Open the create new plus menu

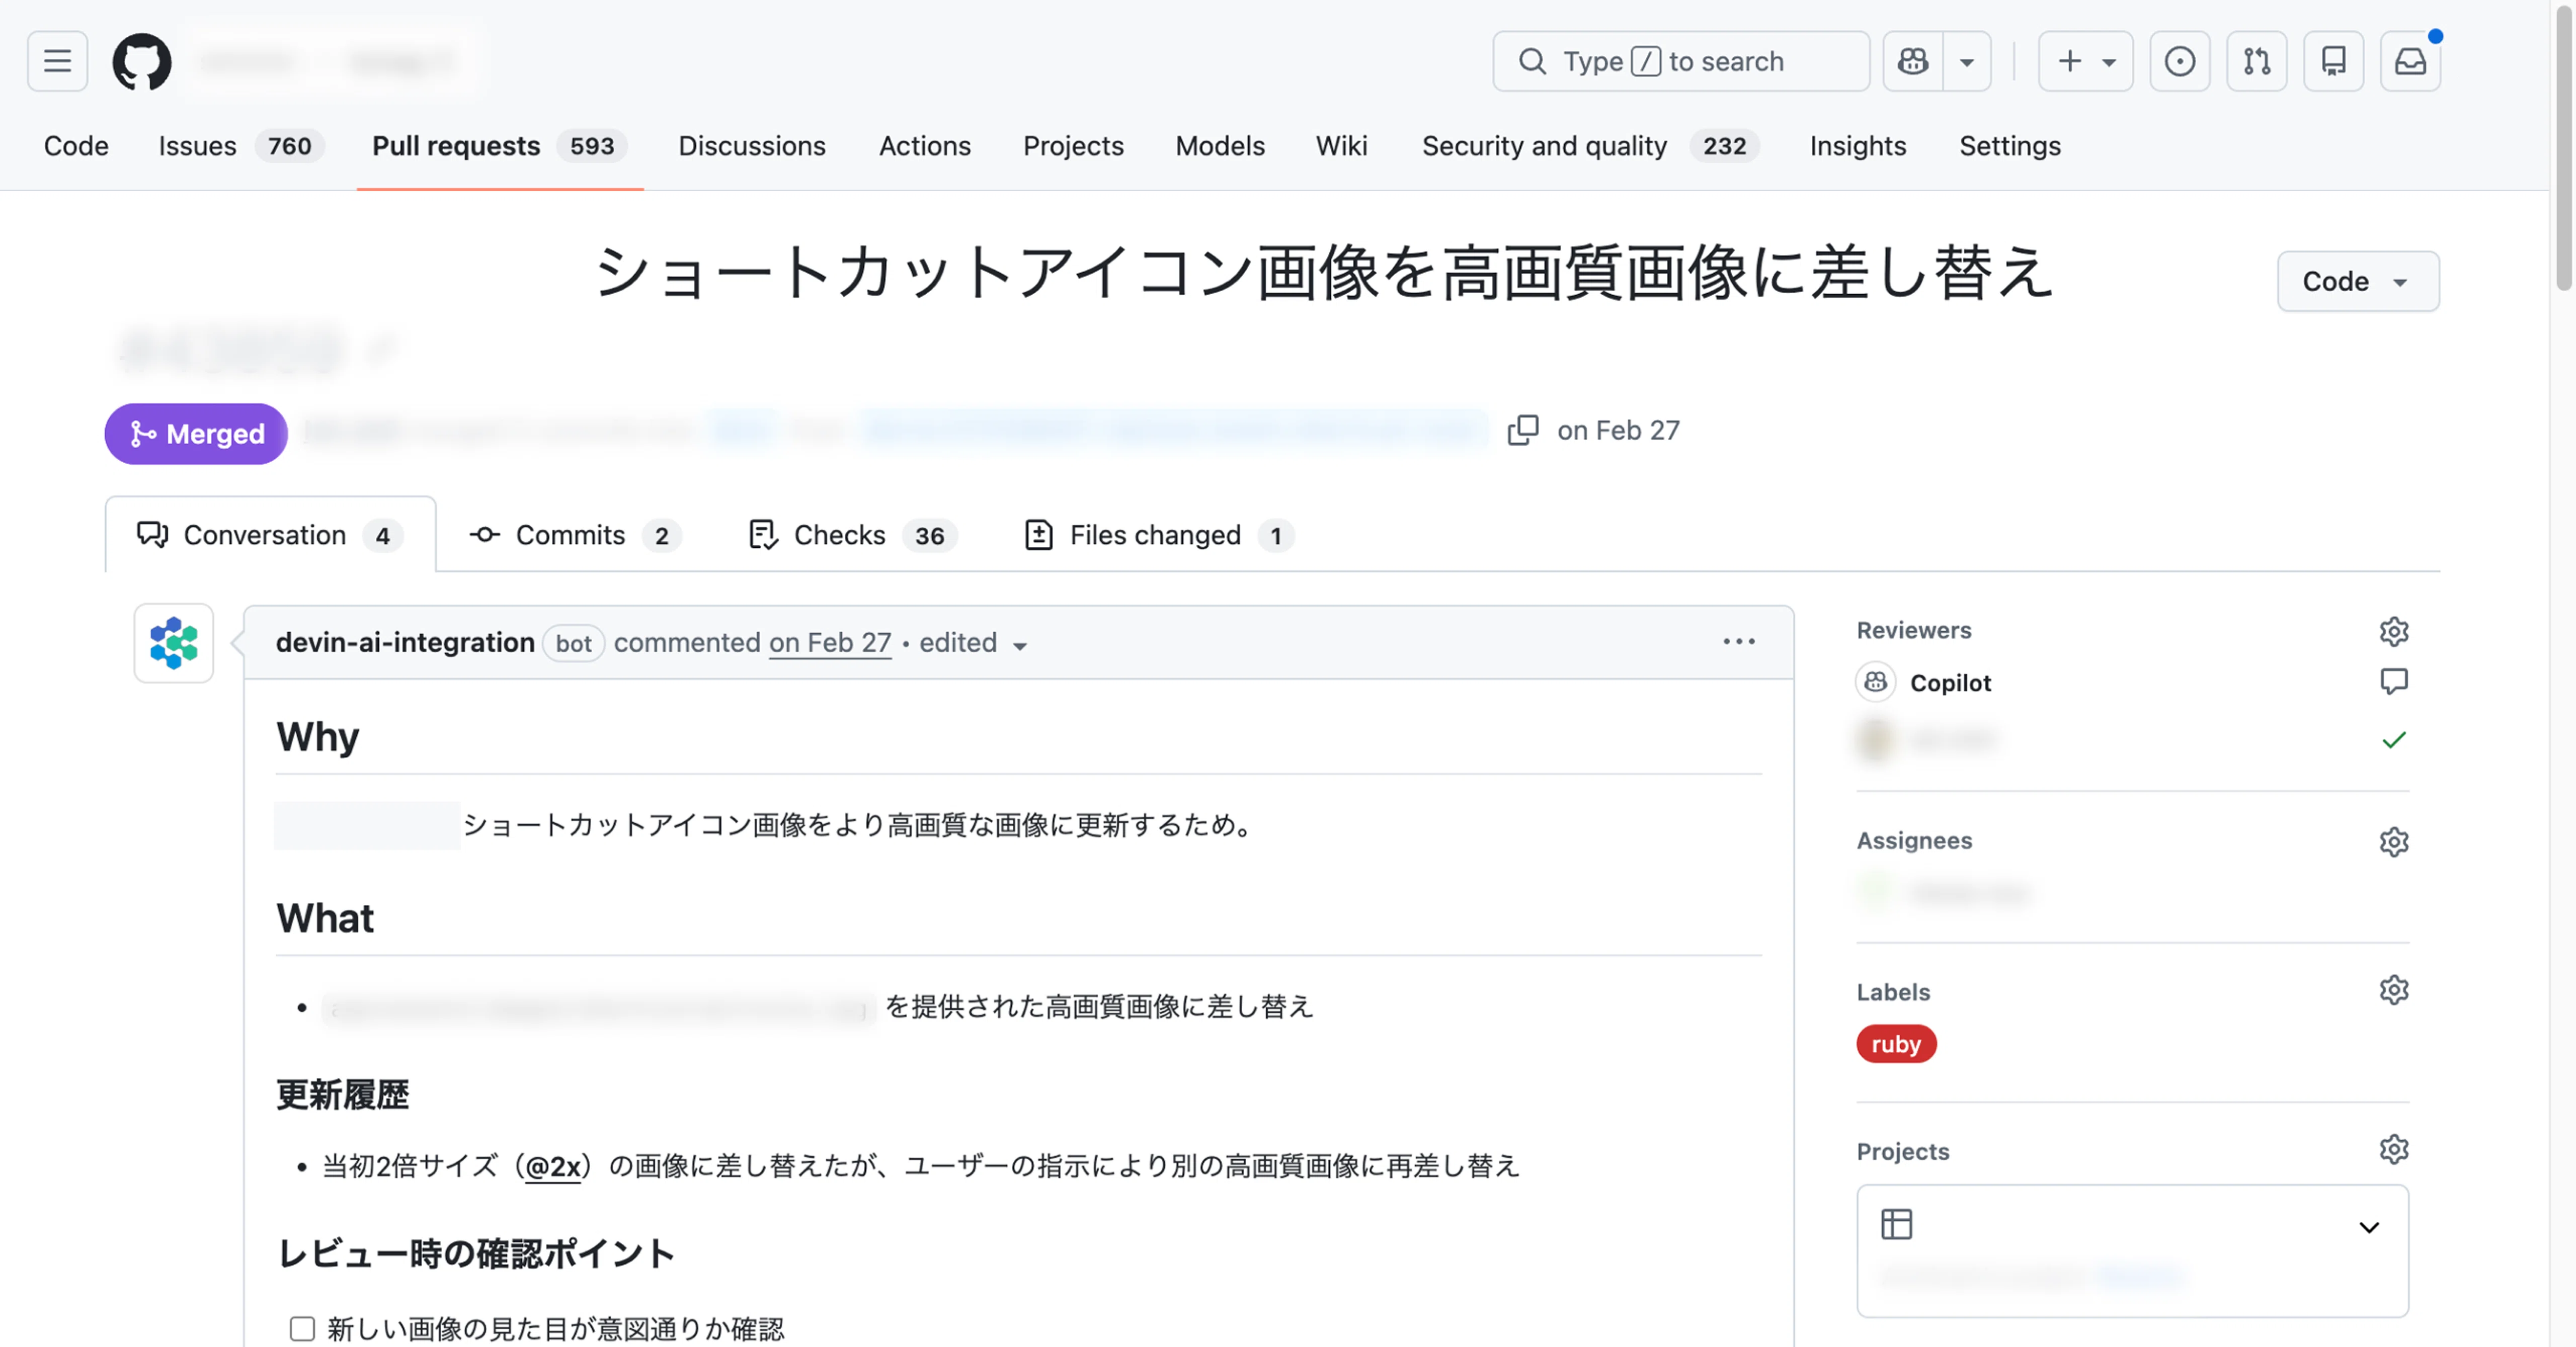click(2086, 61)
